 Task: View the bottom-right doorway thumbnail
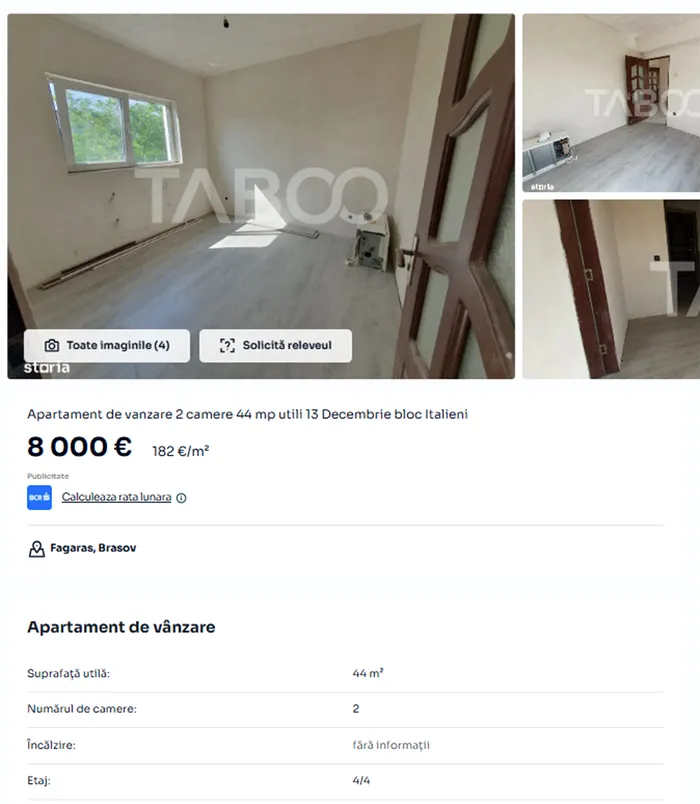pos(611,290)
